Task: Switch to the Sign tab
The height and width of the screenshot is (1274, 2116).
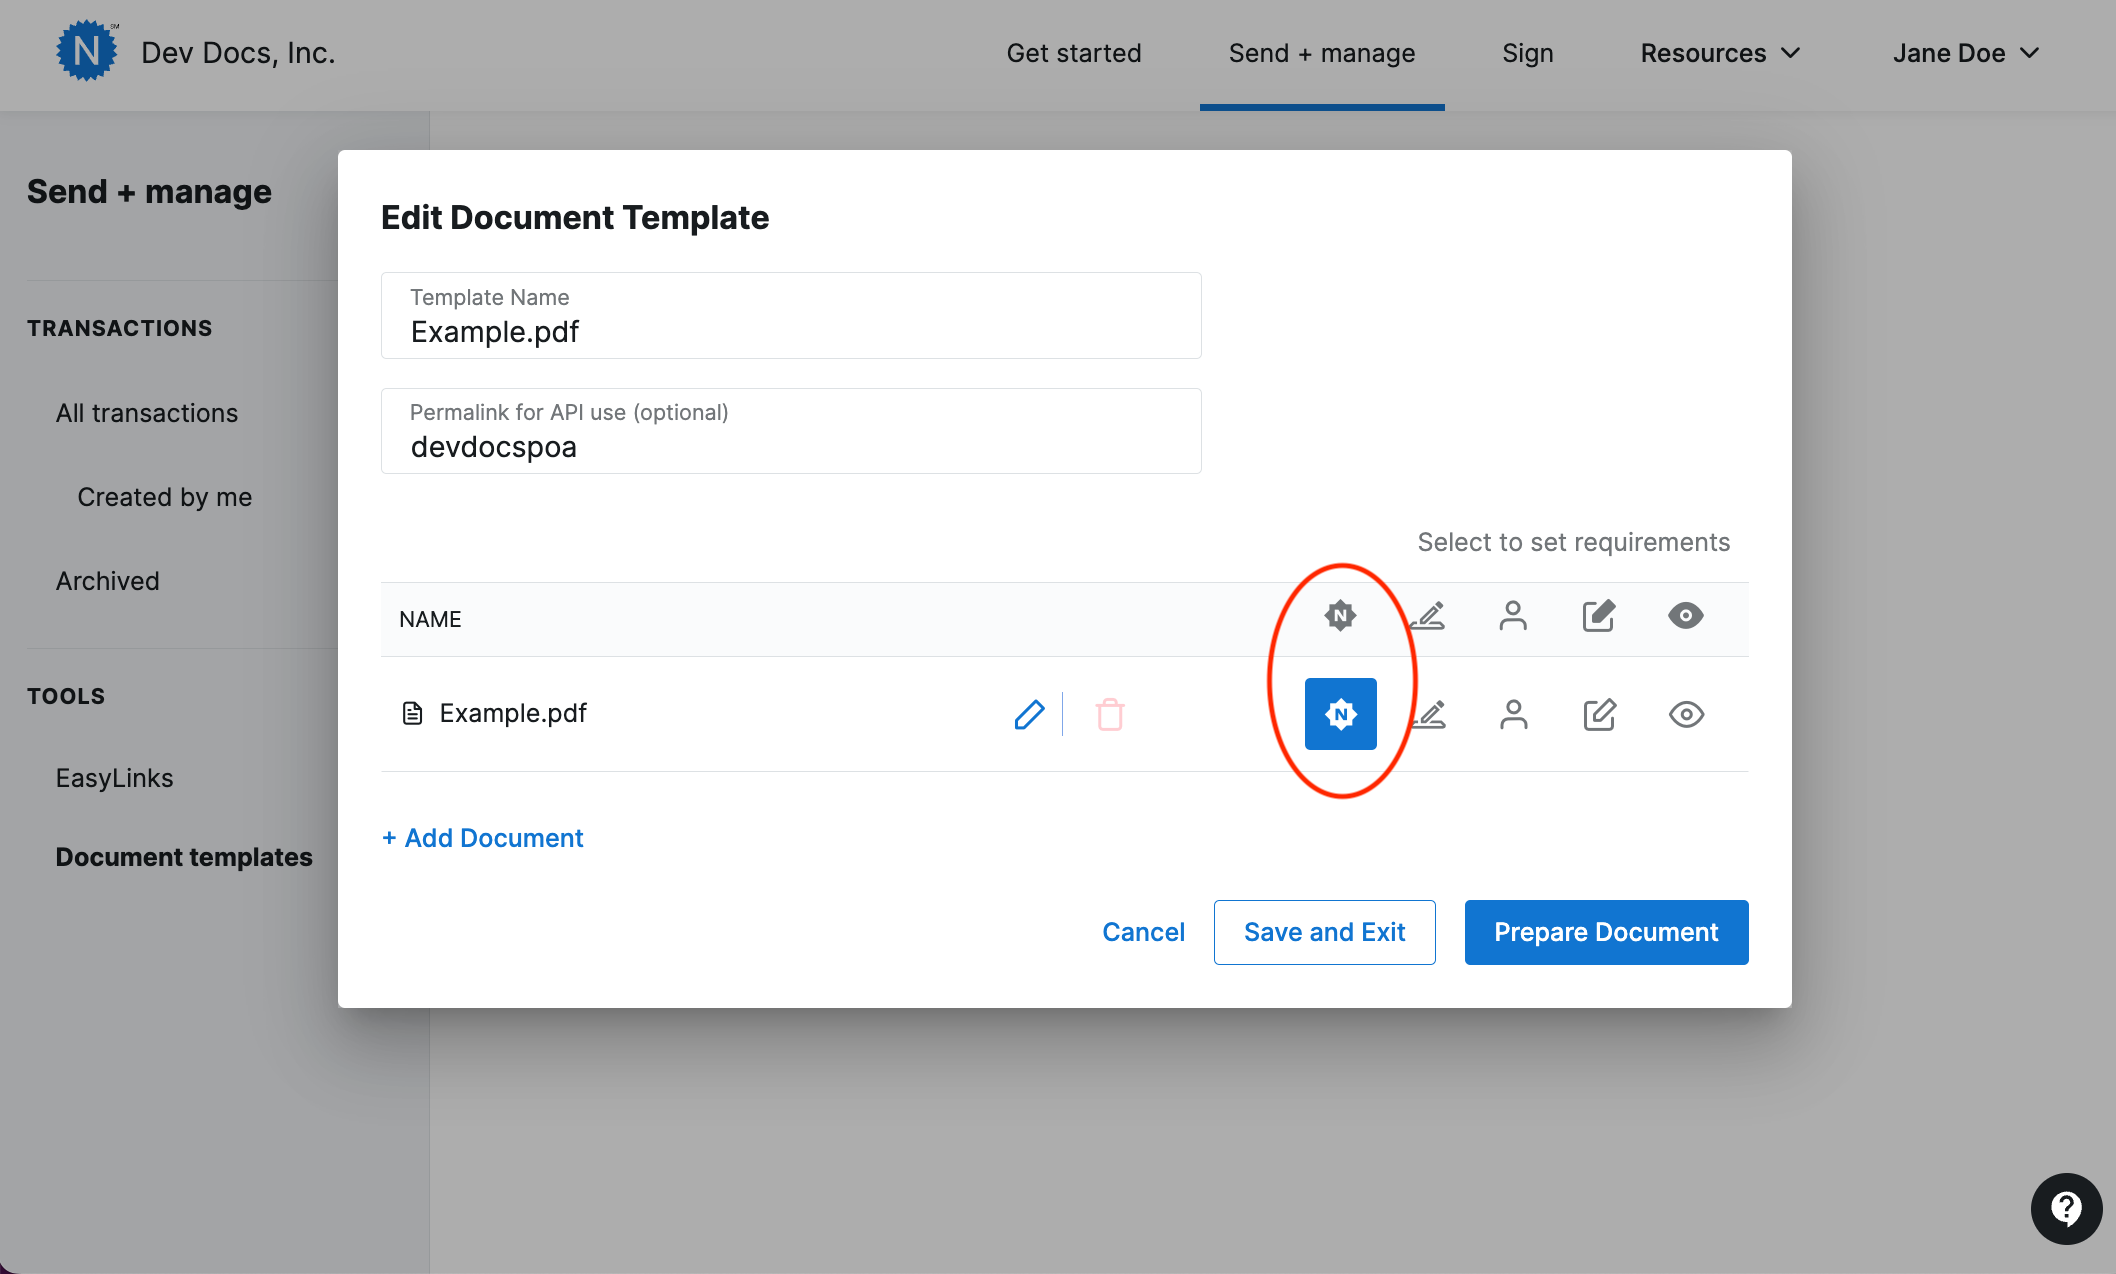Action: [1527, 53]
